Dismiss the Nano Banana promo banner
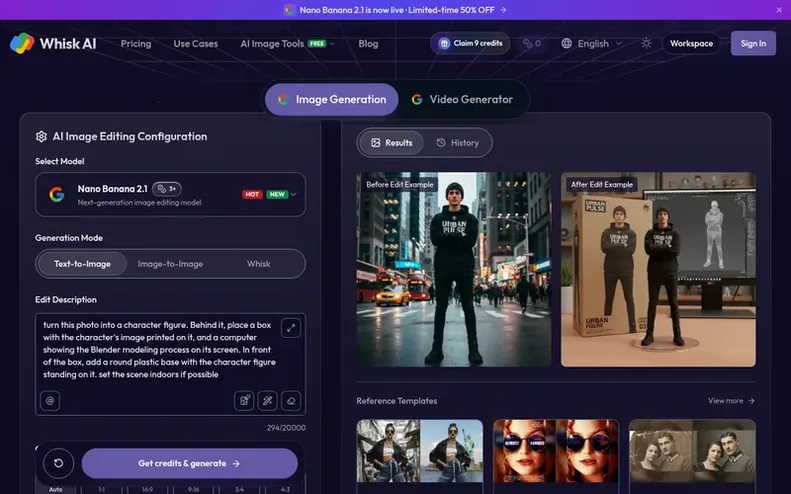Image resolution: width=791 pixels, height=494 pixels. tap(779, 10)
